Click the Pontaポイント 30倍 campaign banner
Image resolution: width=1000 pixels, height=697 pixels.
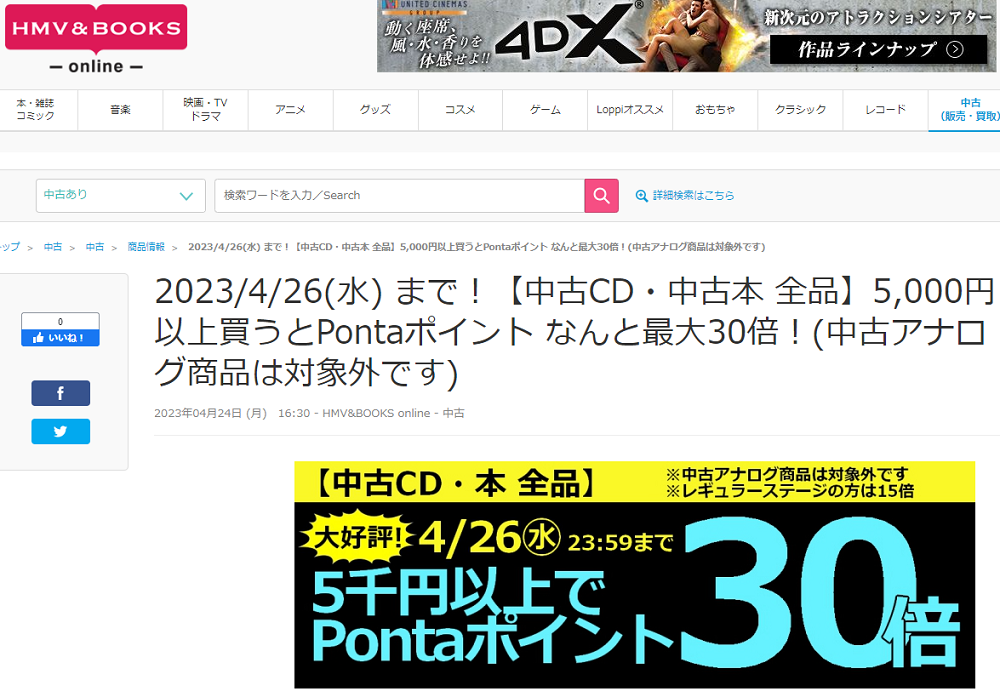coord(635,575)
